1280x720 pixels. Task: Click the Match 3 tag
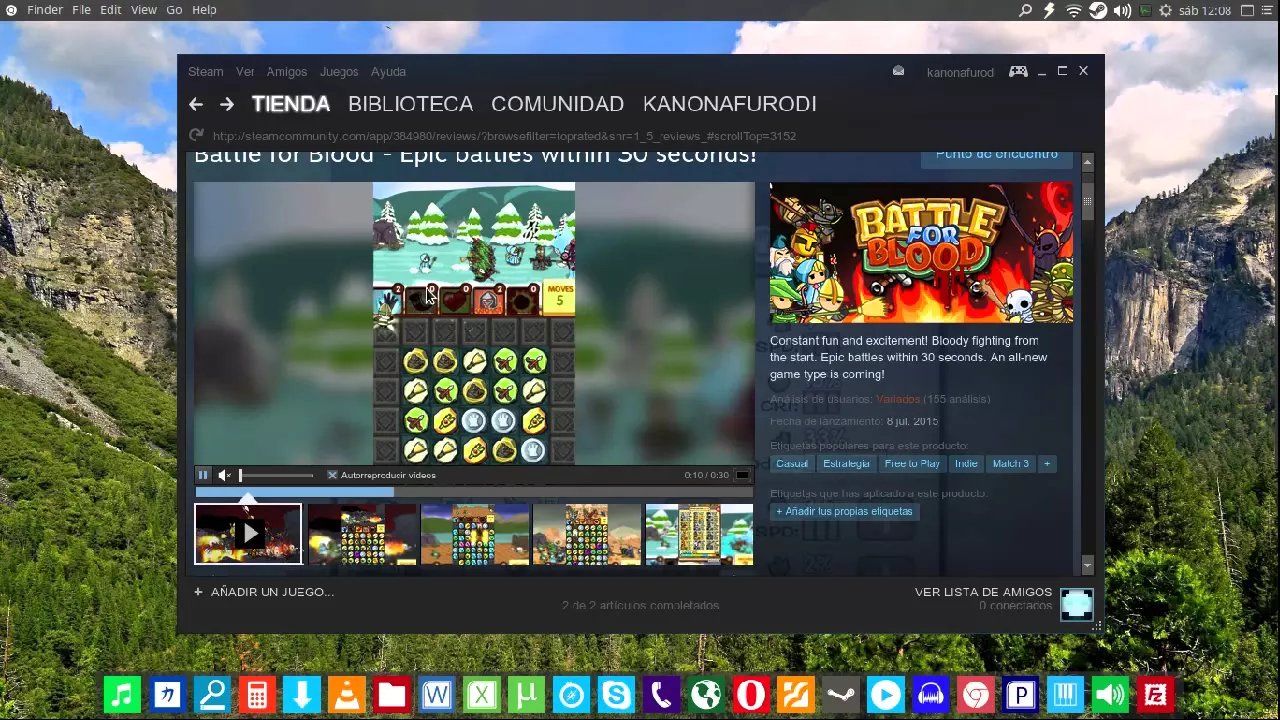[x=1010, y=463]
